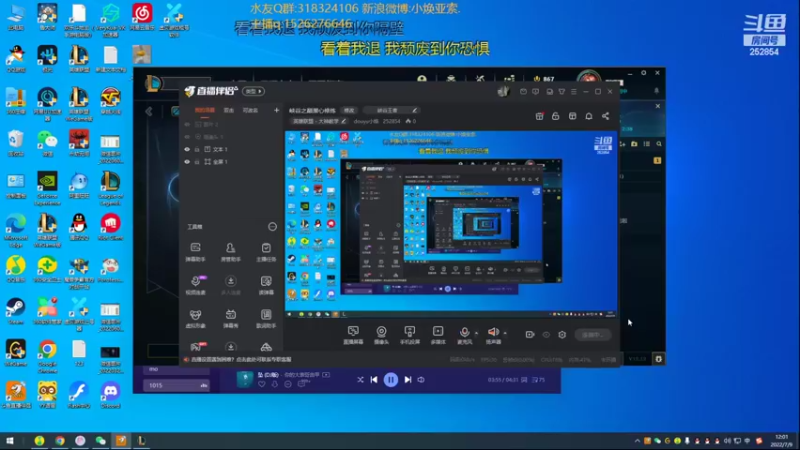Viewport: 800px width, 450px height.
Task: Click the record video icon beside settings
Action: (530, 335)
